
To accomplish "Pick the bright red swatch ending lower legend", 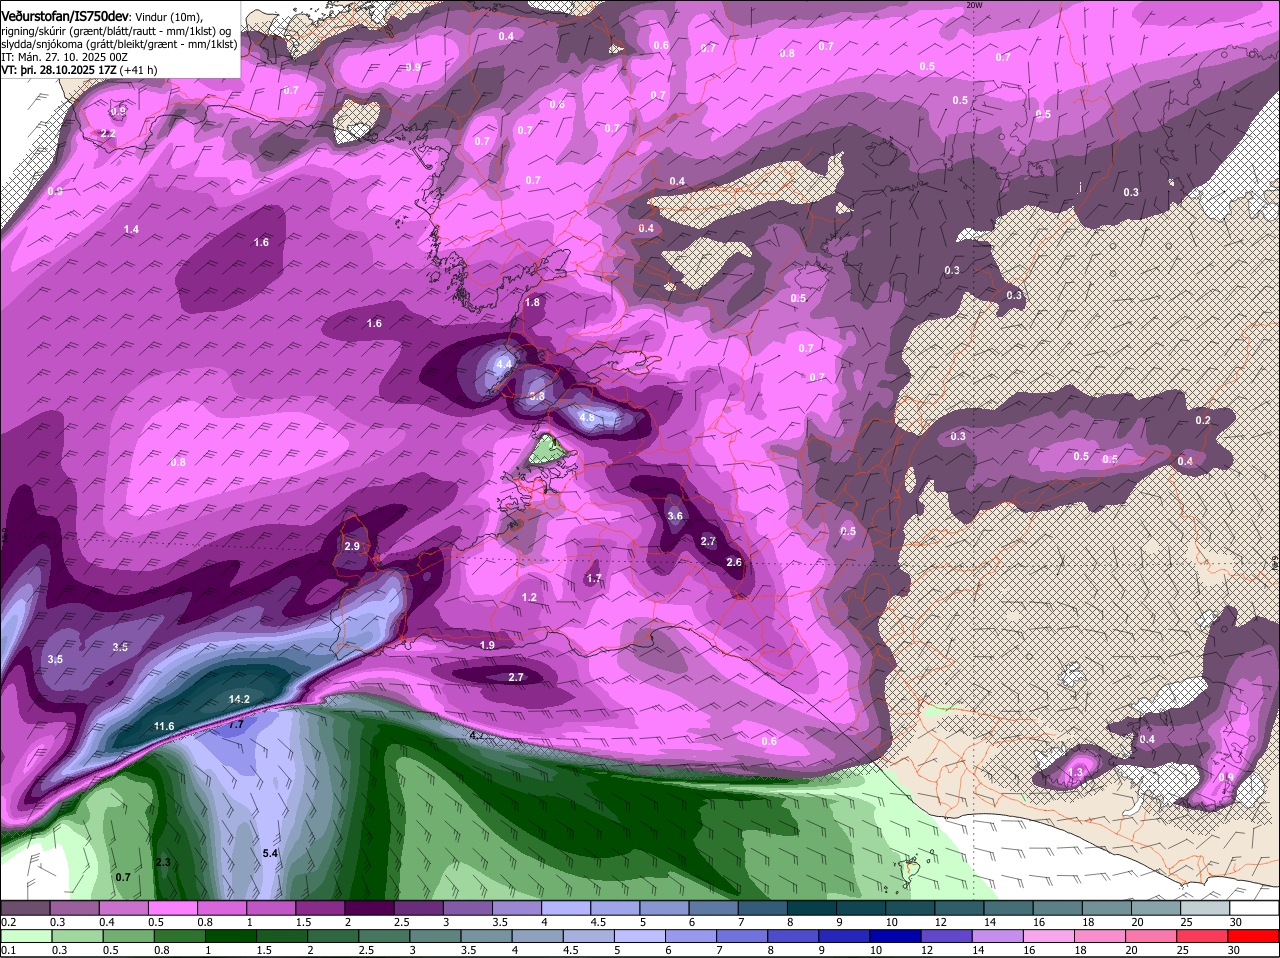I will point(1254,937).
